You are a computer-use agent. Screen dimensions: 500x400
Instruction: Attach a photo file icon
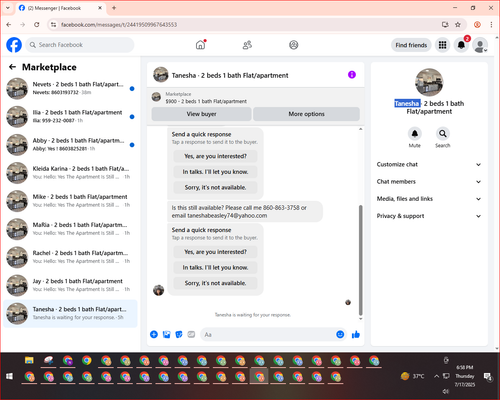click(166, 334)
